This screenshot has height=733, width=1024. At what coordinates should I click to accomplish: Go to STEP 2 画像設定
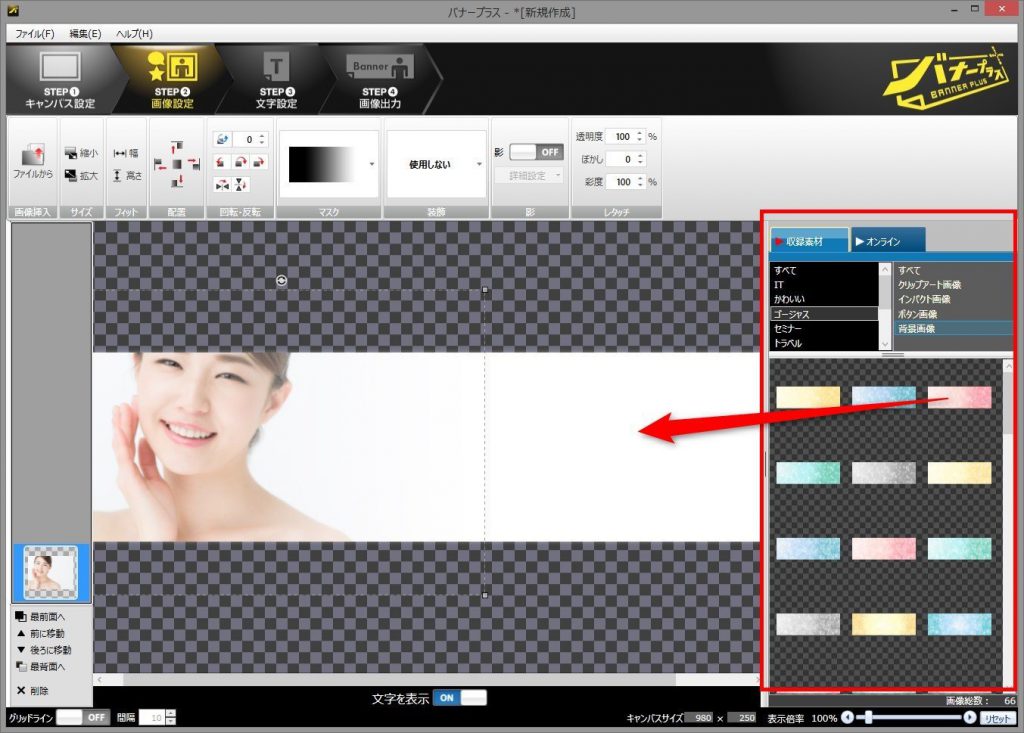click(172, 79)
